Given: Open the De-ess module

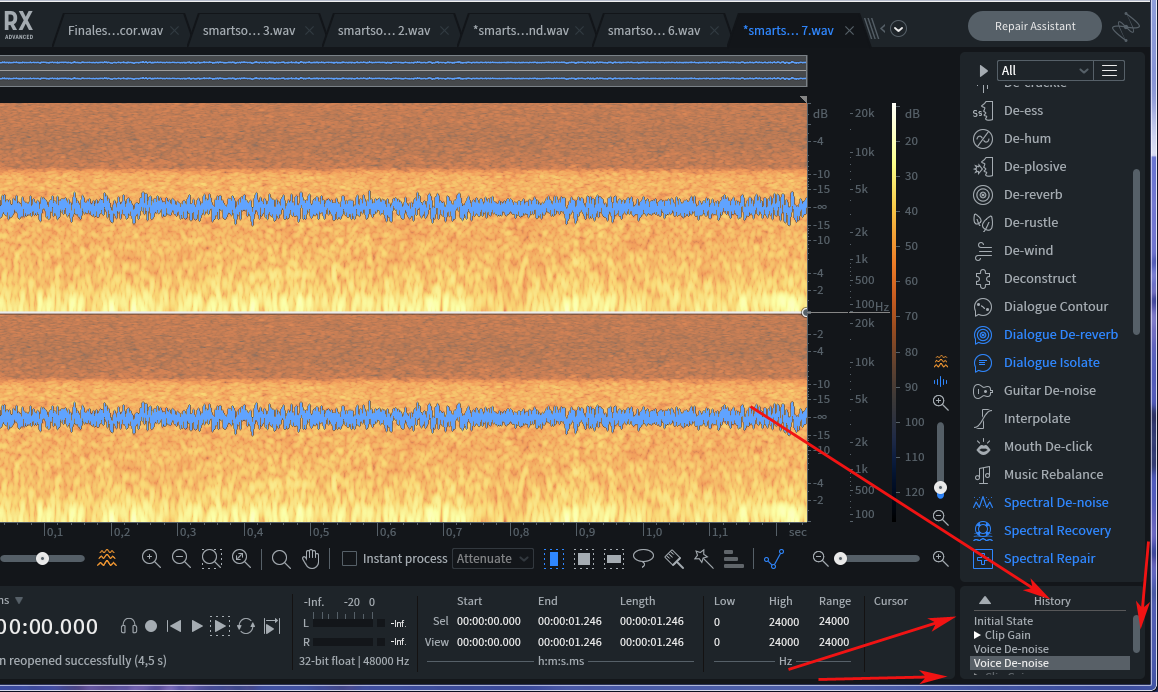Looking at the screenshot, I should pos(1022,111).
